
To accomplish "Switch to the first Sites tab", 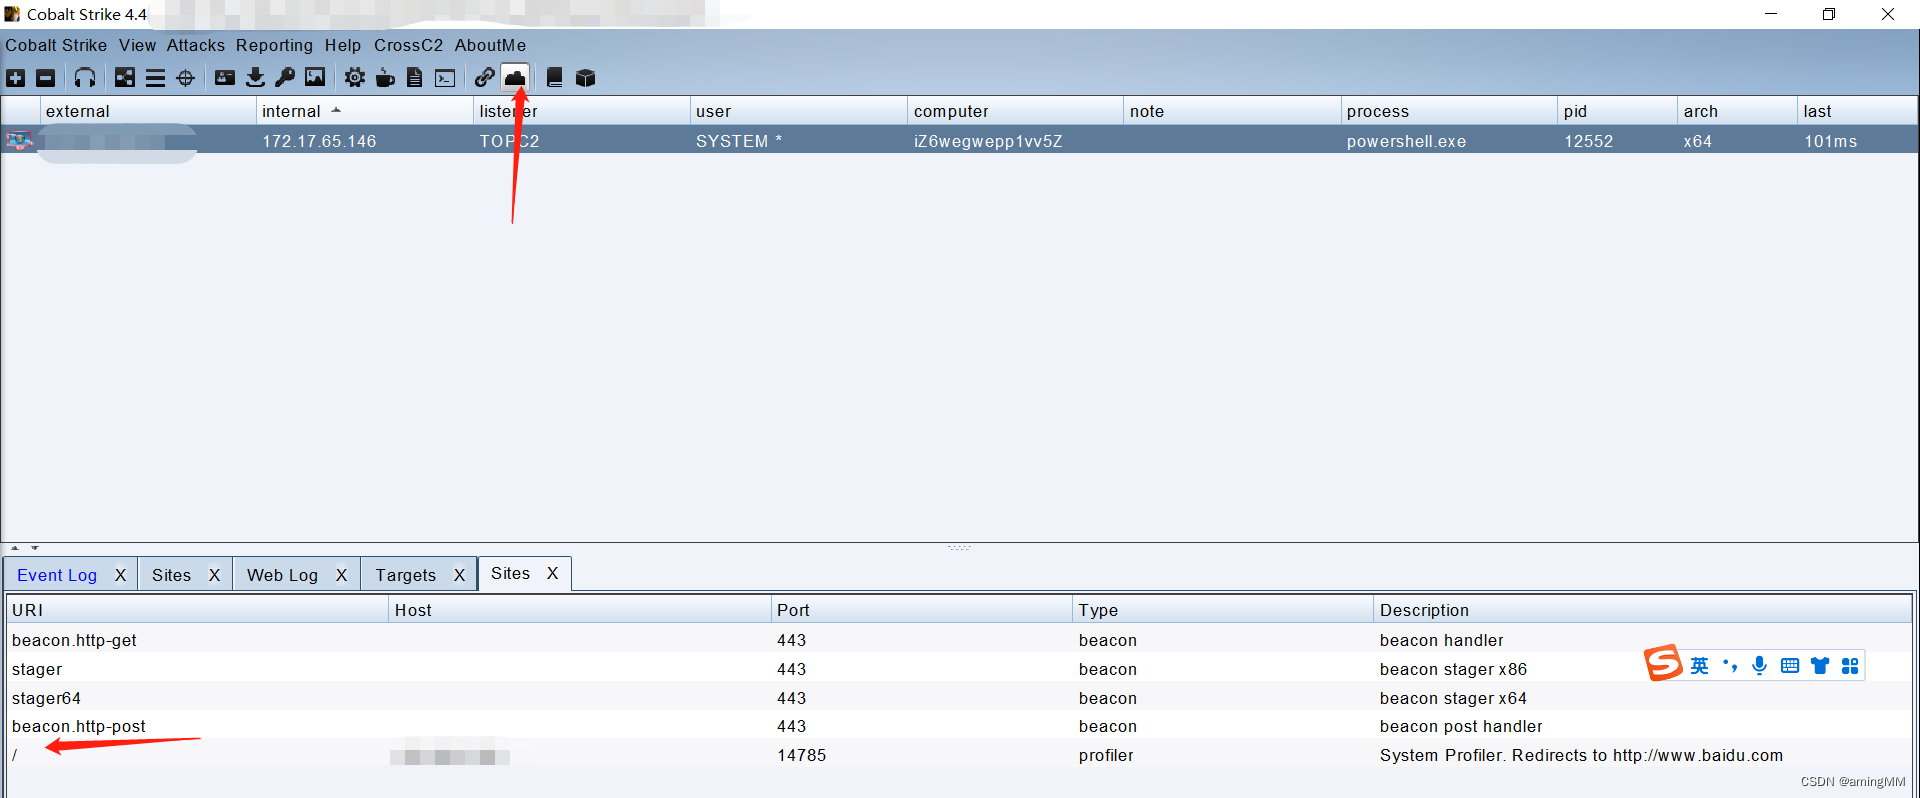I will coord(171,575).
